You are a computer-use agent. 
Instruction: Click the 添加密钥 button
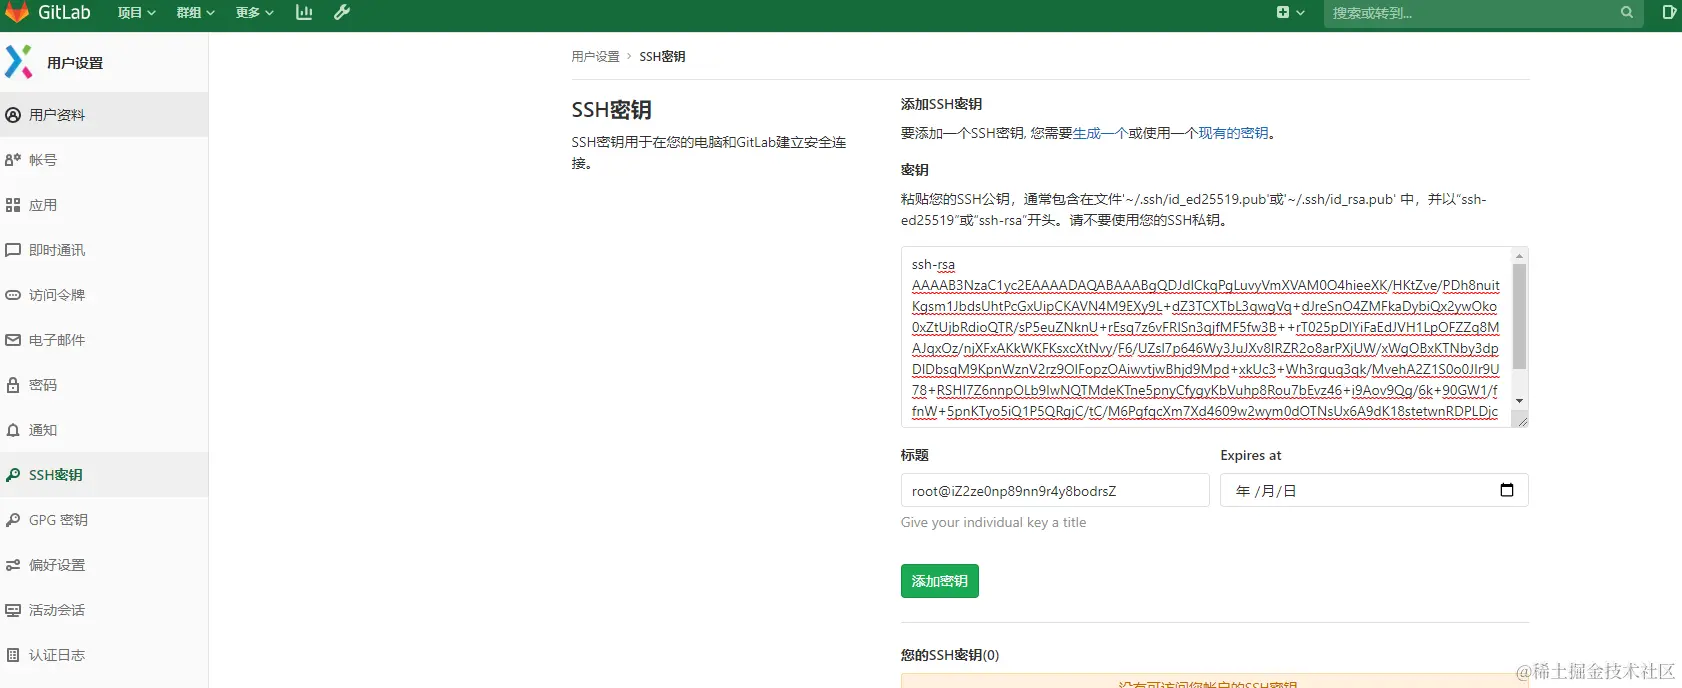tap(940, 581)
